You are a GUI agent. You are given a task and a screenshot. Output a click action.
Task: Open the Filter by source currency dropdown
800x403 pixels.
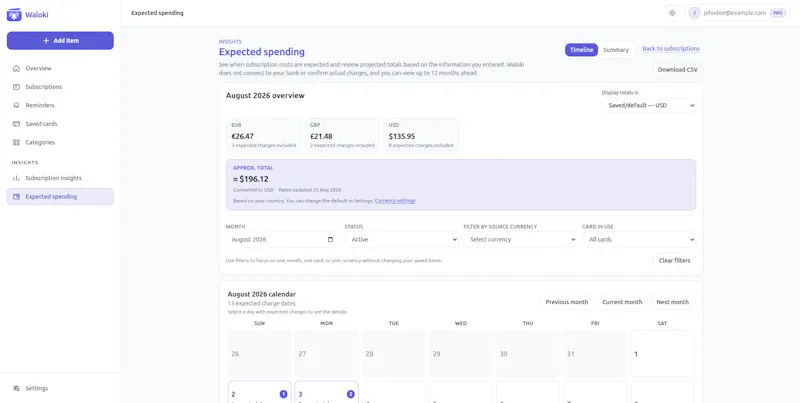(520, 239)
